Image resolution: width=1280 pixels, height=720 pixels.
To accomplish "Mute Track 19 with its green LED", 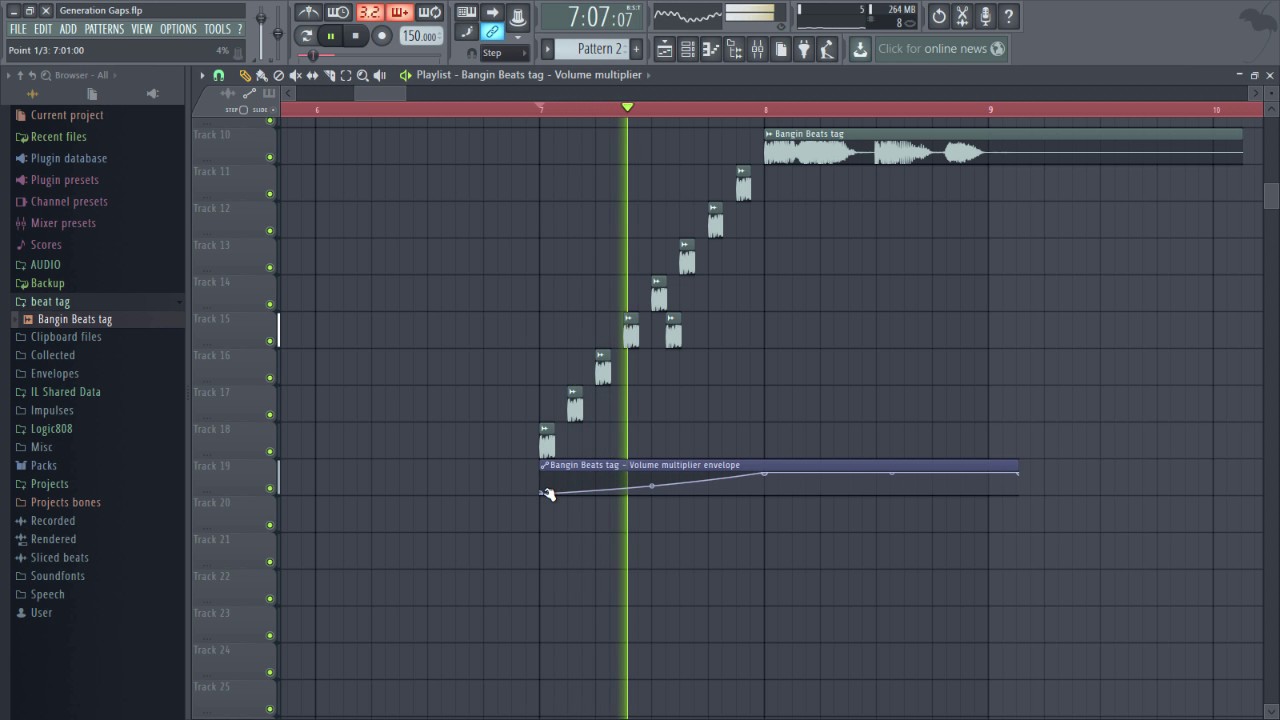I will 270,488.
